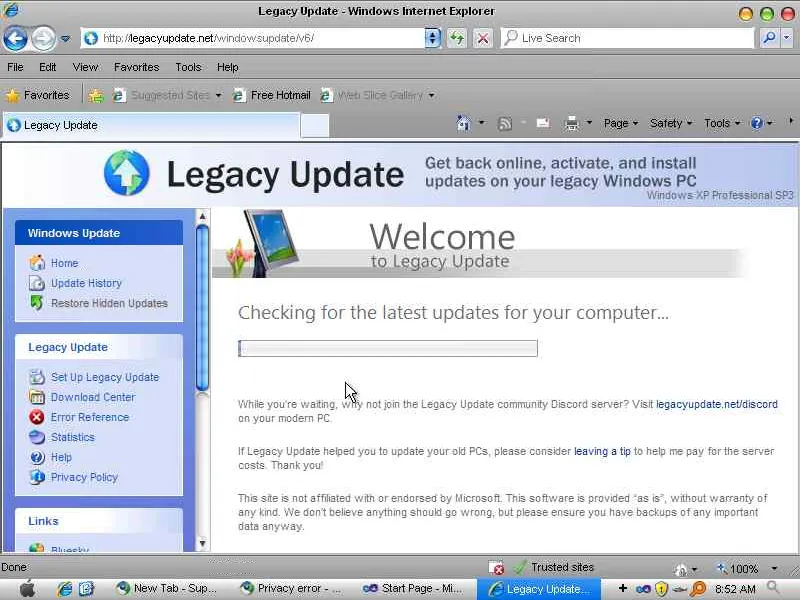800x600 pixels.
Task: Refresh the page with the green arrows
Action: (457, 38)
